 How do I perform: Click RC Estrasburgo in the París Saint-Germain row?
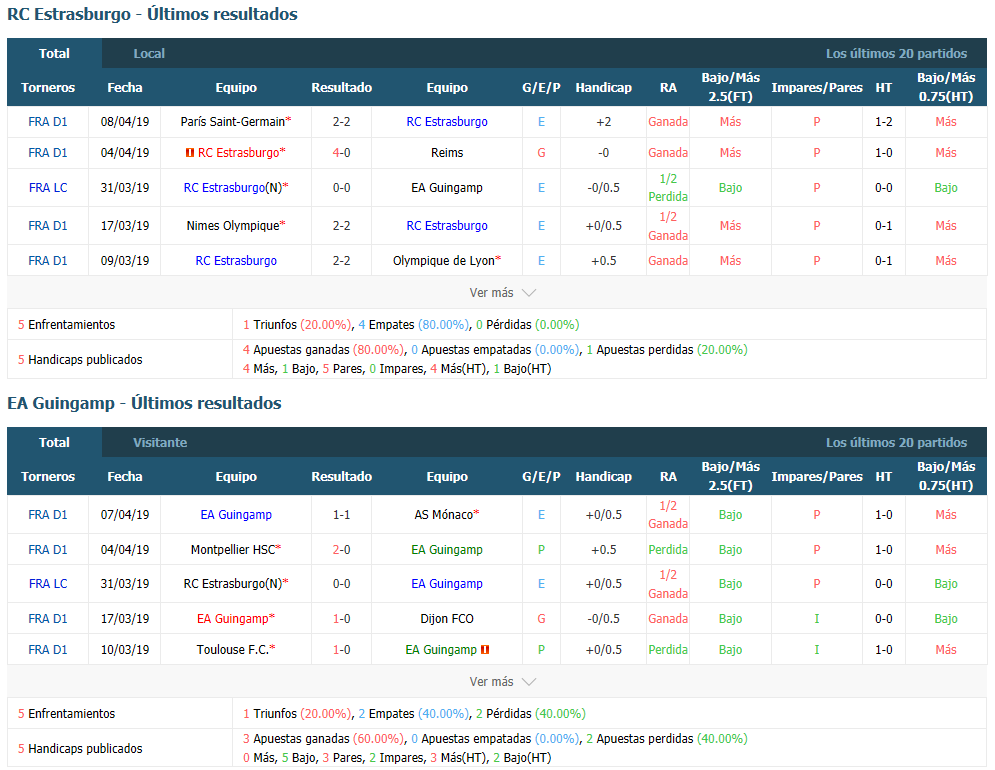[447, 122]
